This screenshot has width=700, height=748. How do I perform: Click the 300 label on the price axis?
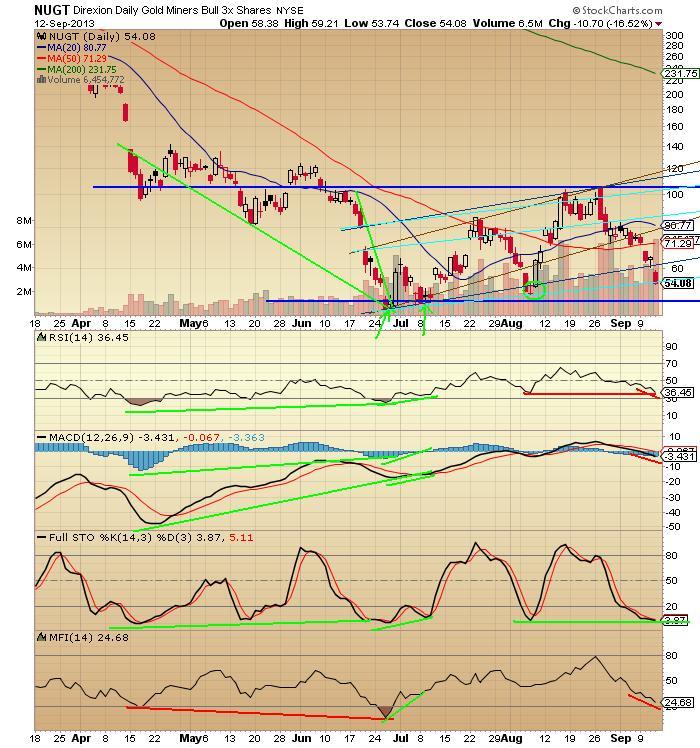pos(675,36)
